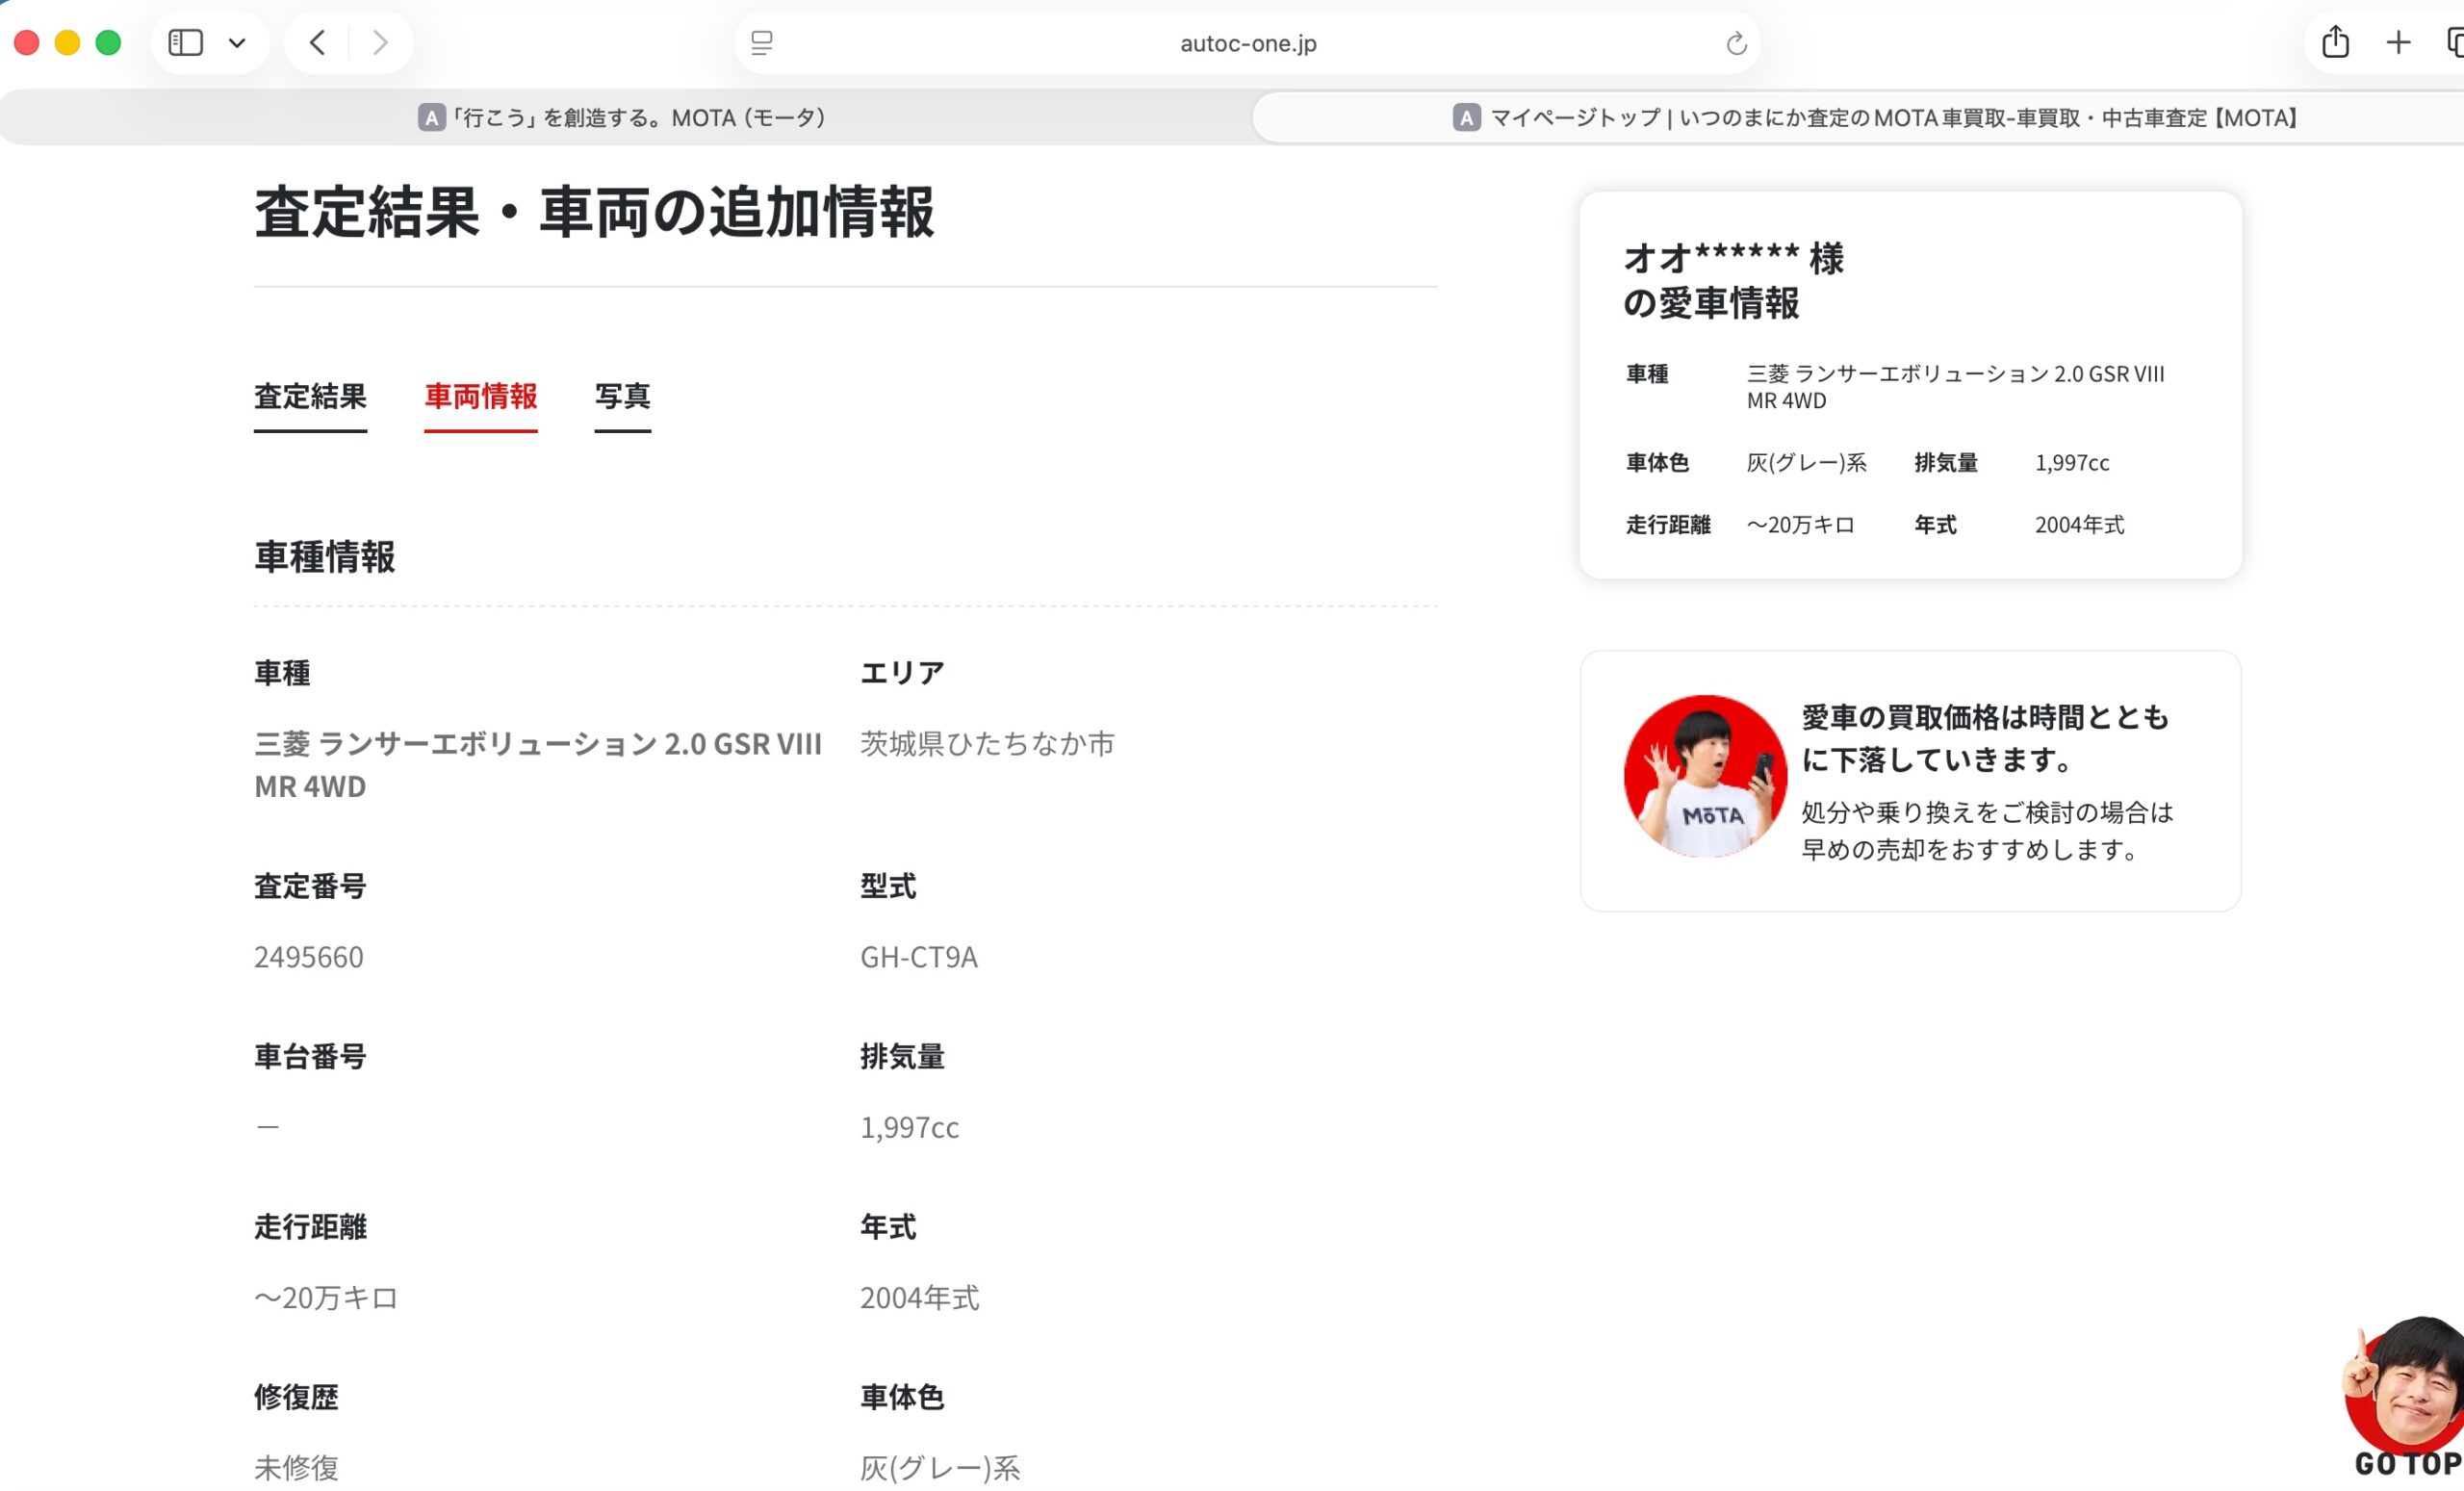
Task: Expand the sidebar tab group dropdown chevron
Action: tap(237, 43)
